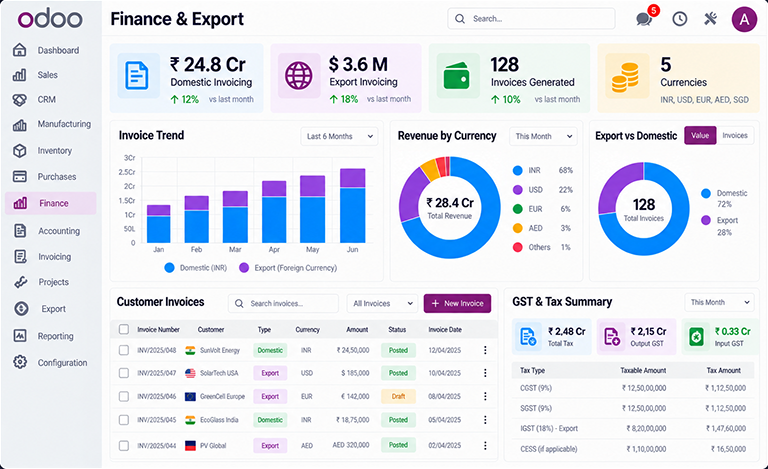This screenshot has height=469, width=768.
Task: Click the Sales bar chart icon
Action: tap(20, 75)
